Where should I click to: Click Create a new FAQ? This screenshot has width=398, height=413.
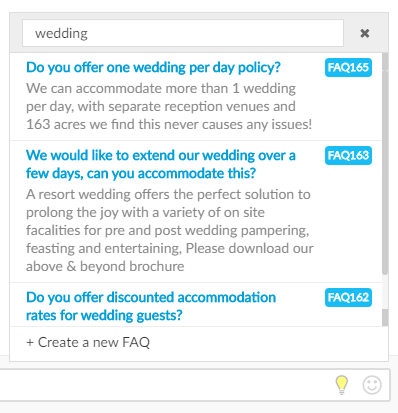tap(88, 342)
